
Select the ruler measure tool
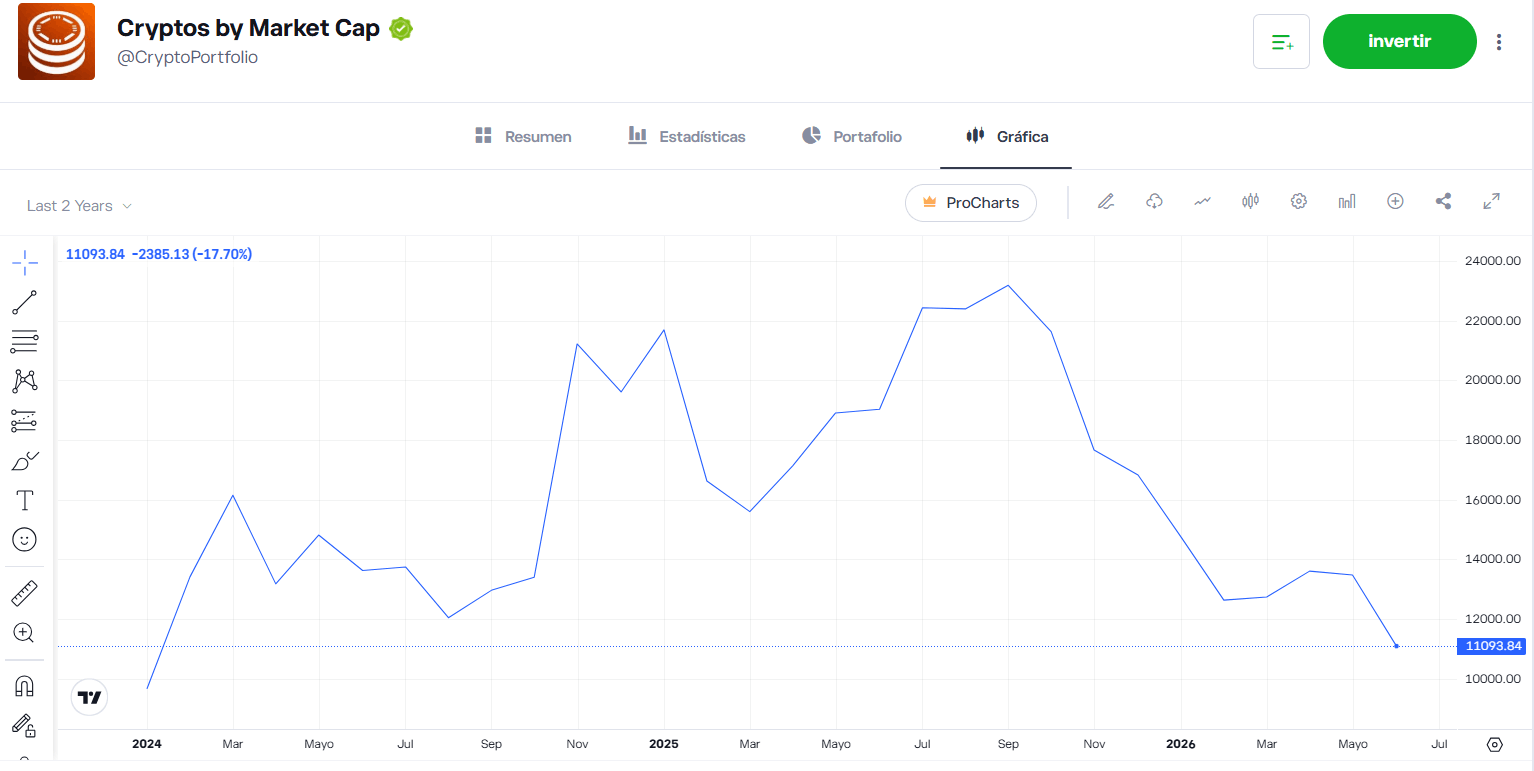click(25, 594)
